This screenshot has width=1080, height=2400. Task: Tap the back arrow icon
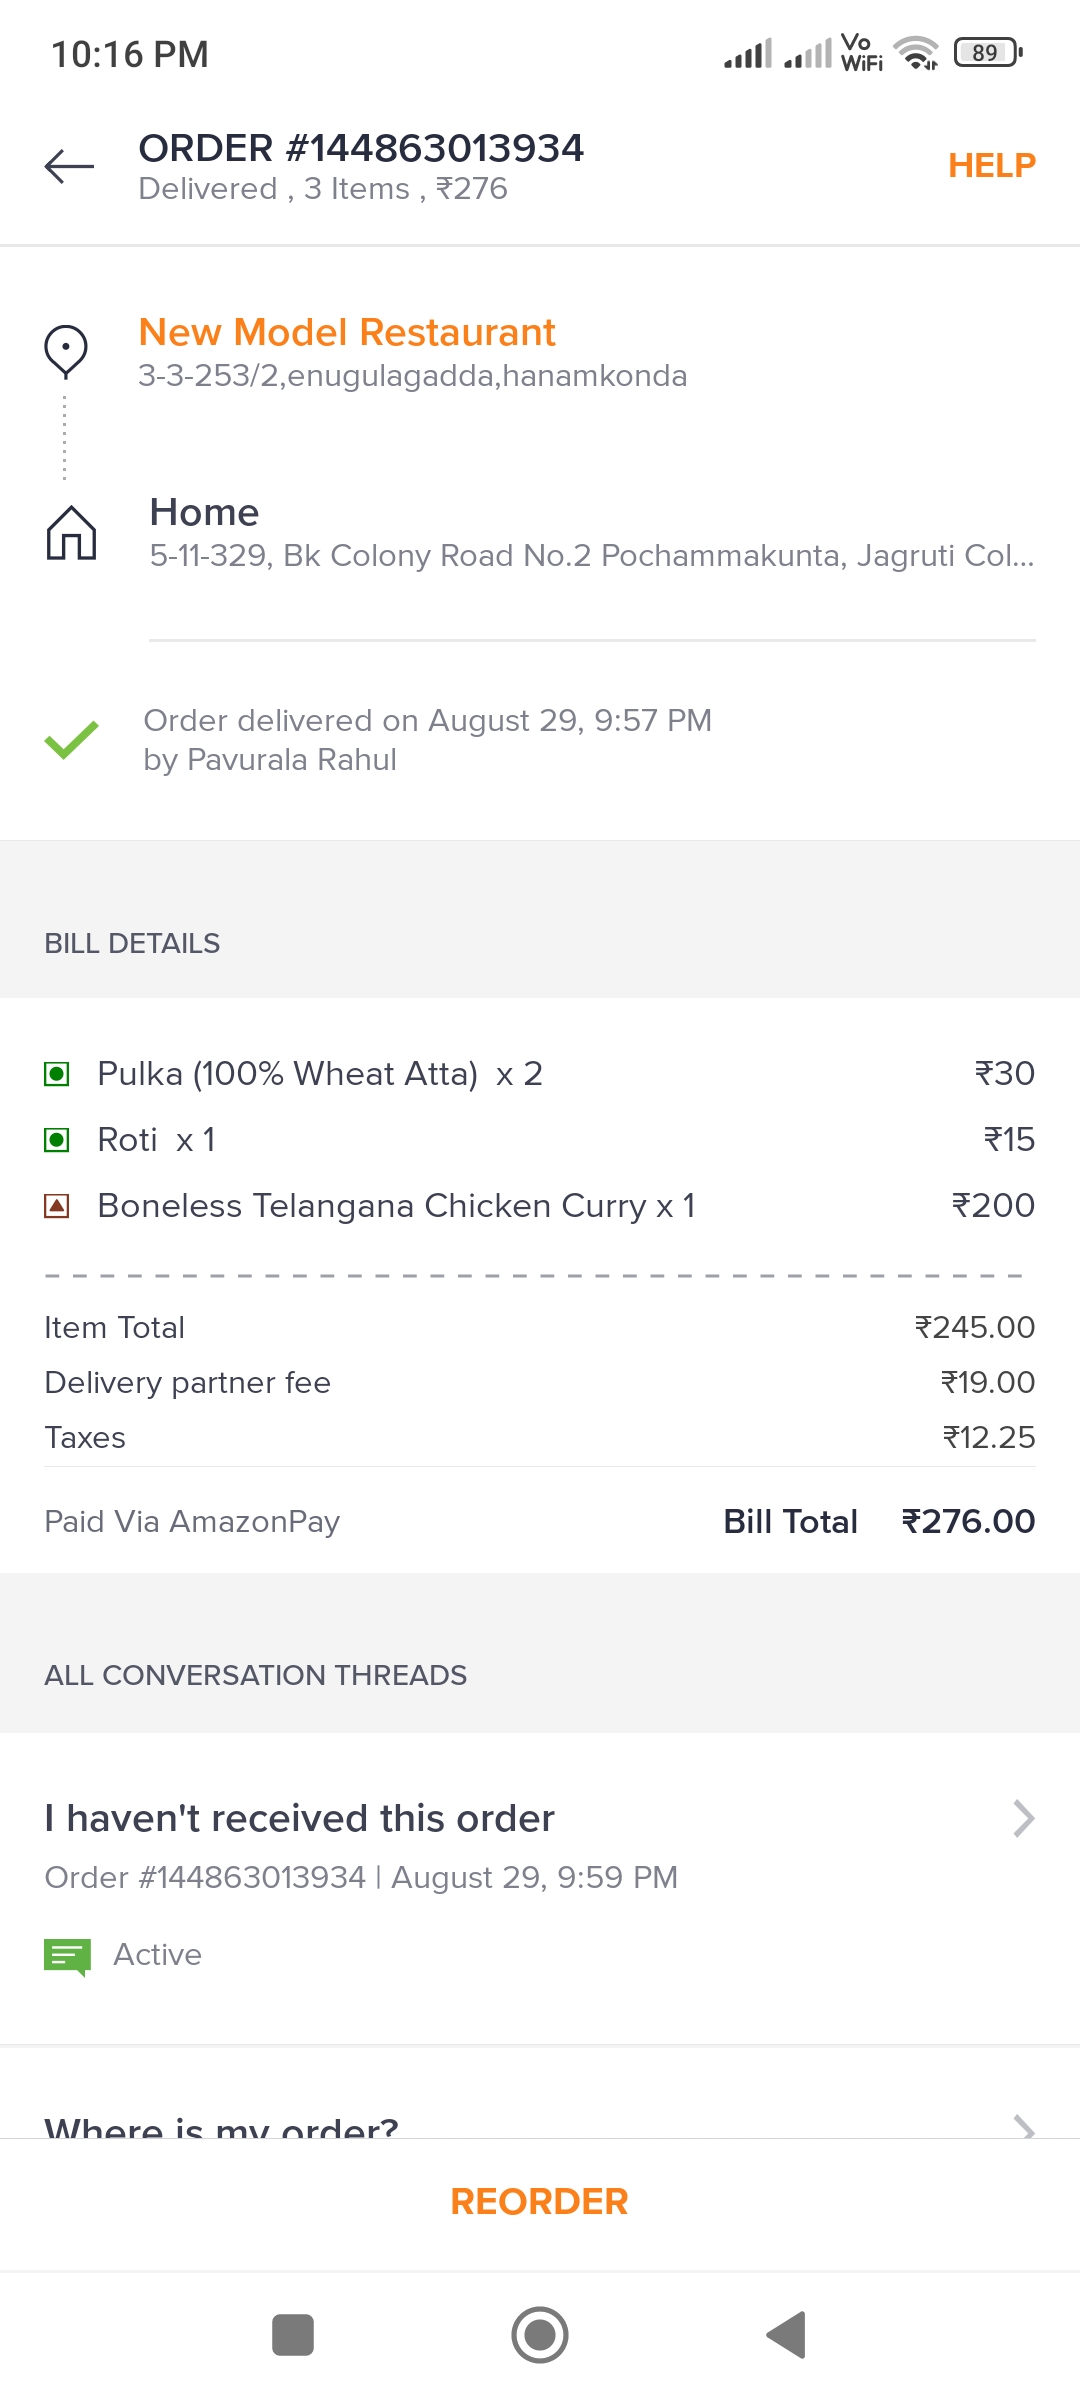[69, 166]
